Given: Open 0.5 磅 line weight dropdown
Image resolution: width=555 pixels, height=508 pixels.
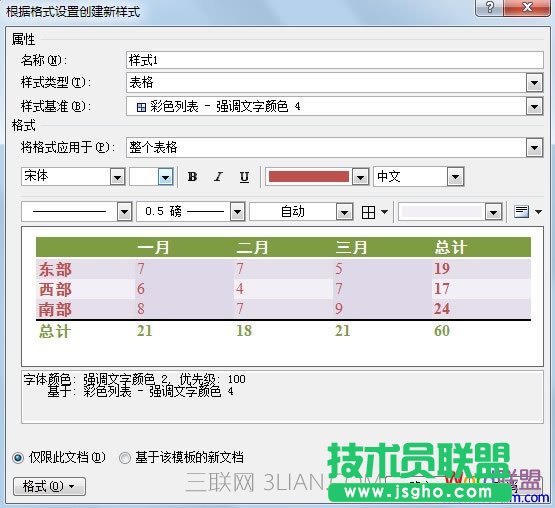Looking at the screenshot, I should point(237,212).
